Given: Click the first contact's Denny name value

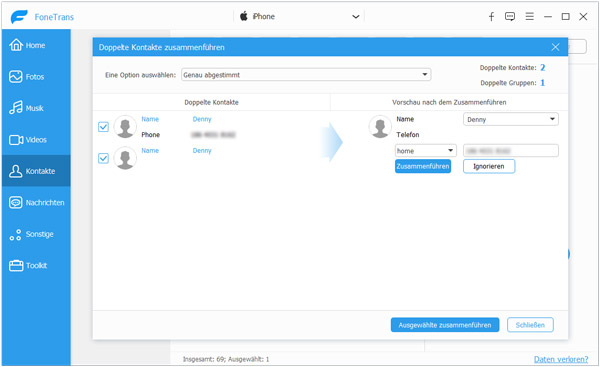Looking at the screenshot, I should coord(202,119).
